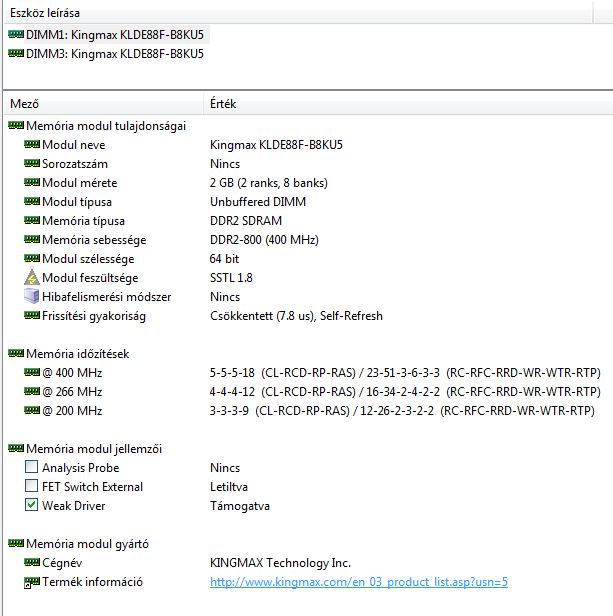Click the value KINGMAX Technology Inc.
Screen dimensions: 613x616
pos(280,563)
